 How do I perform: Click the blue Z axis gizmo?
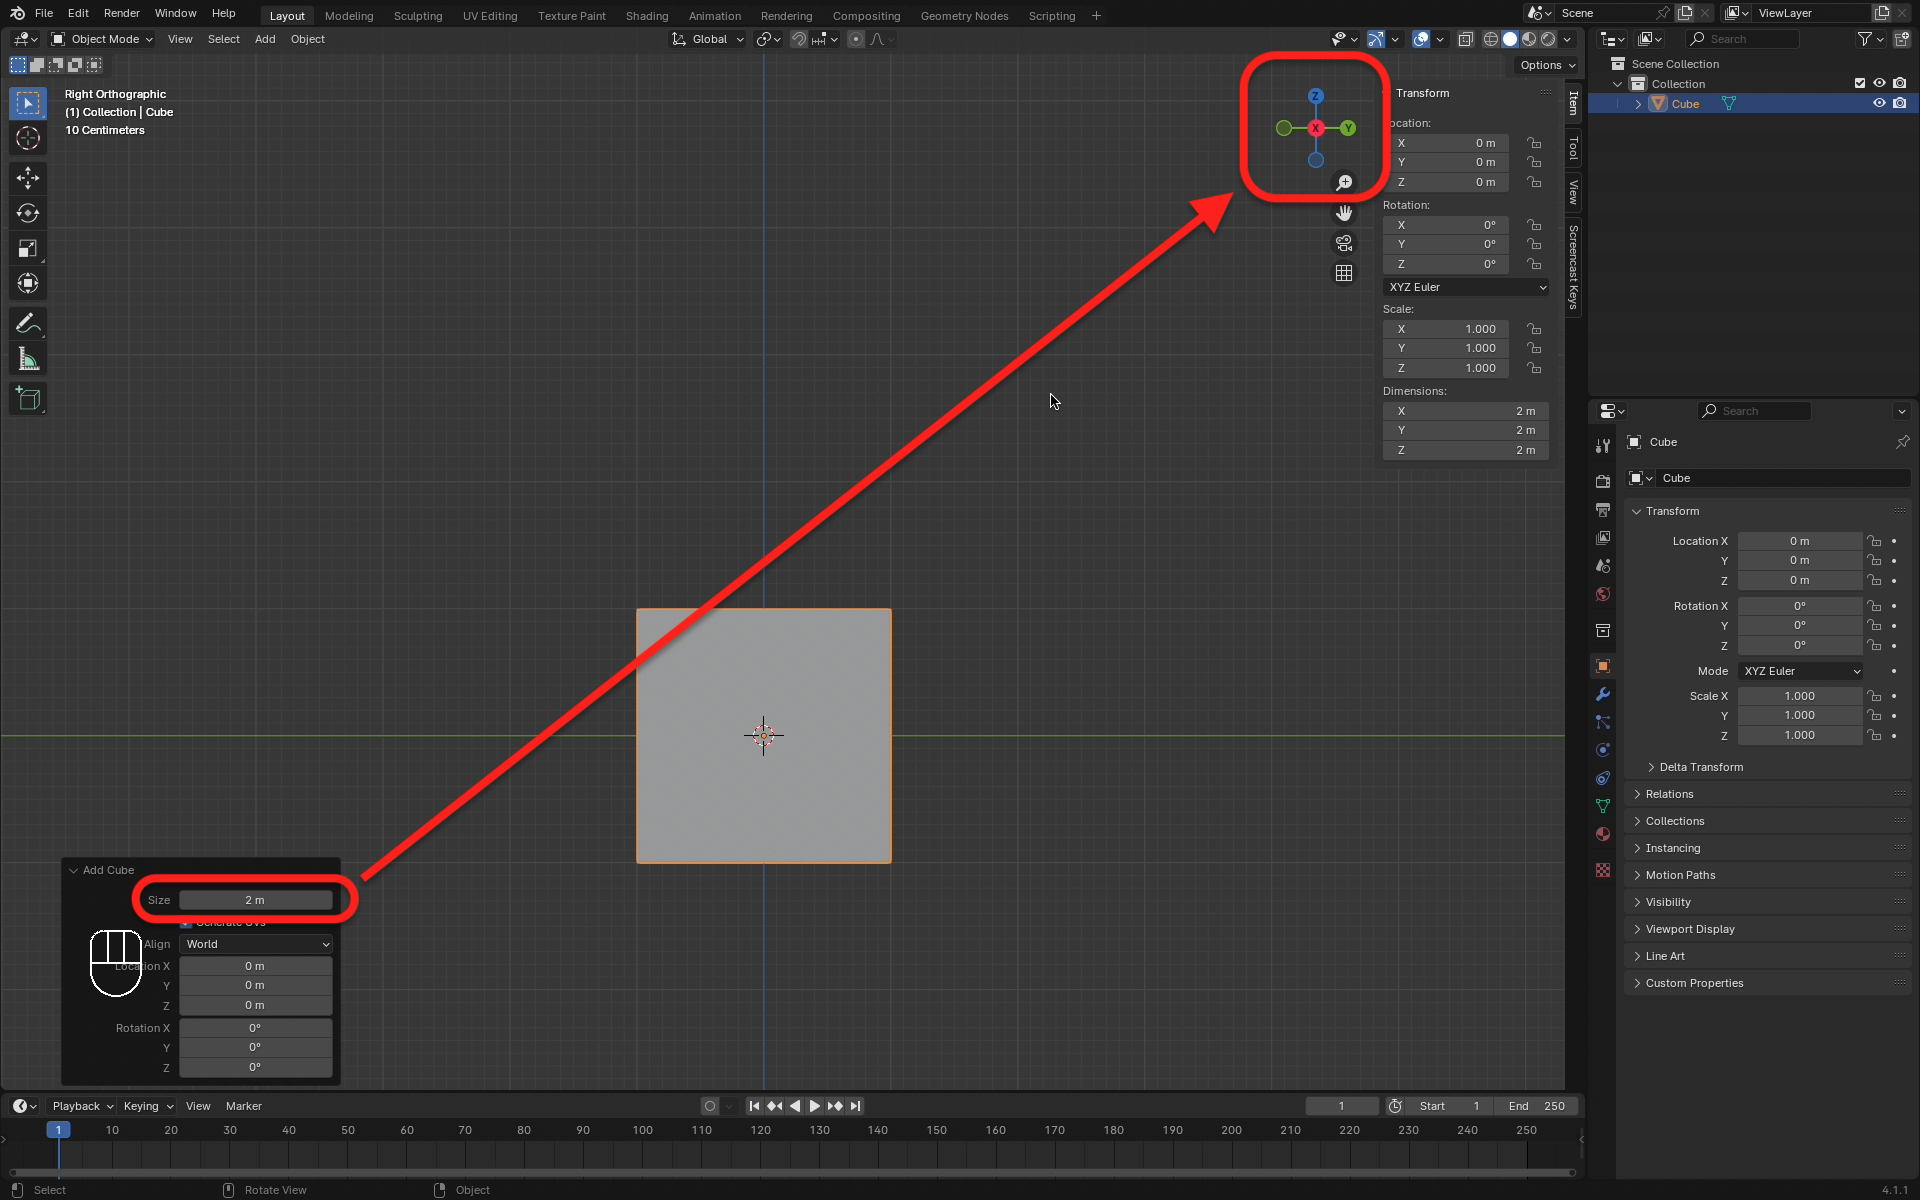pyautogui.click(x=1316, y=96)
